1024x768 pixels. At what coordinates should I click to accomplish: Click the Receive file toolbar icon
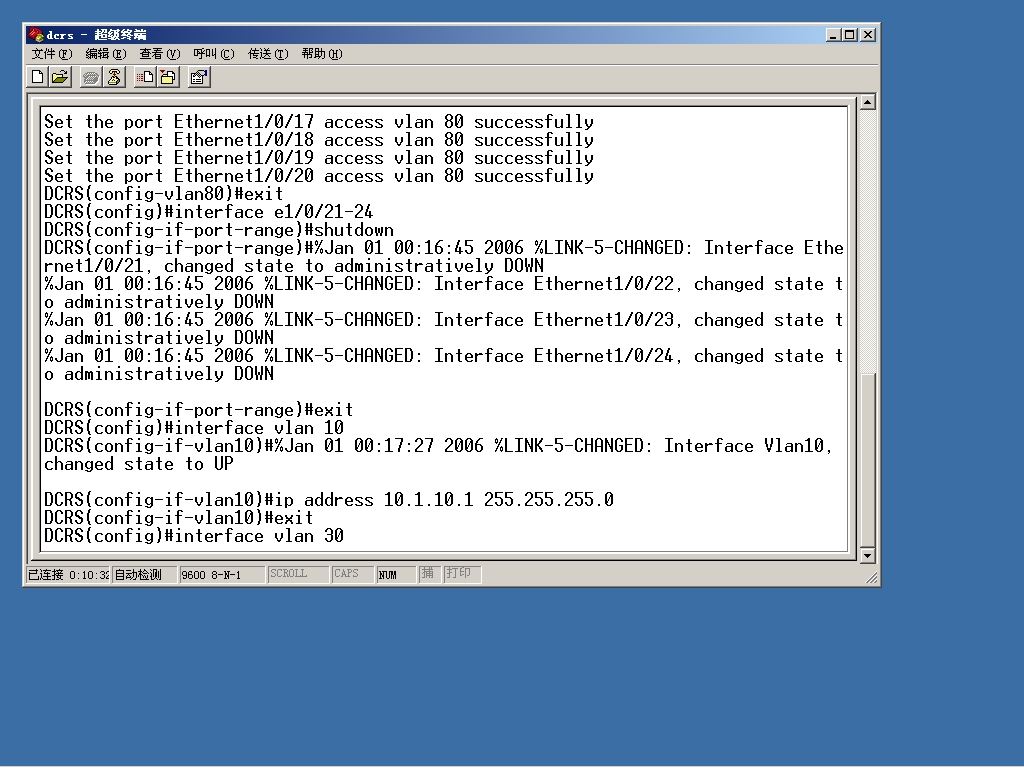pyautogui.click(x=168, y=78)
